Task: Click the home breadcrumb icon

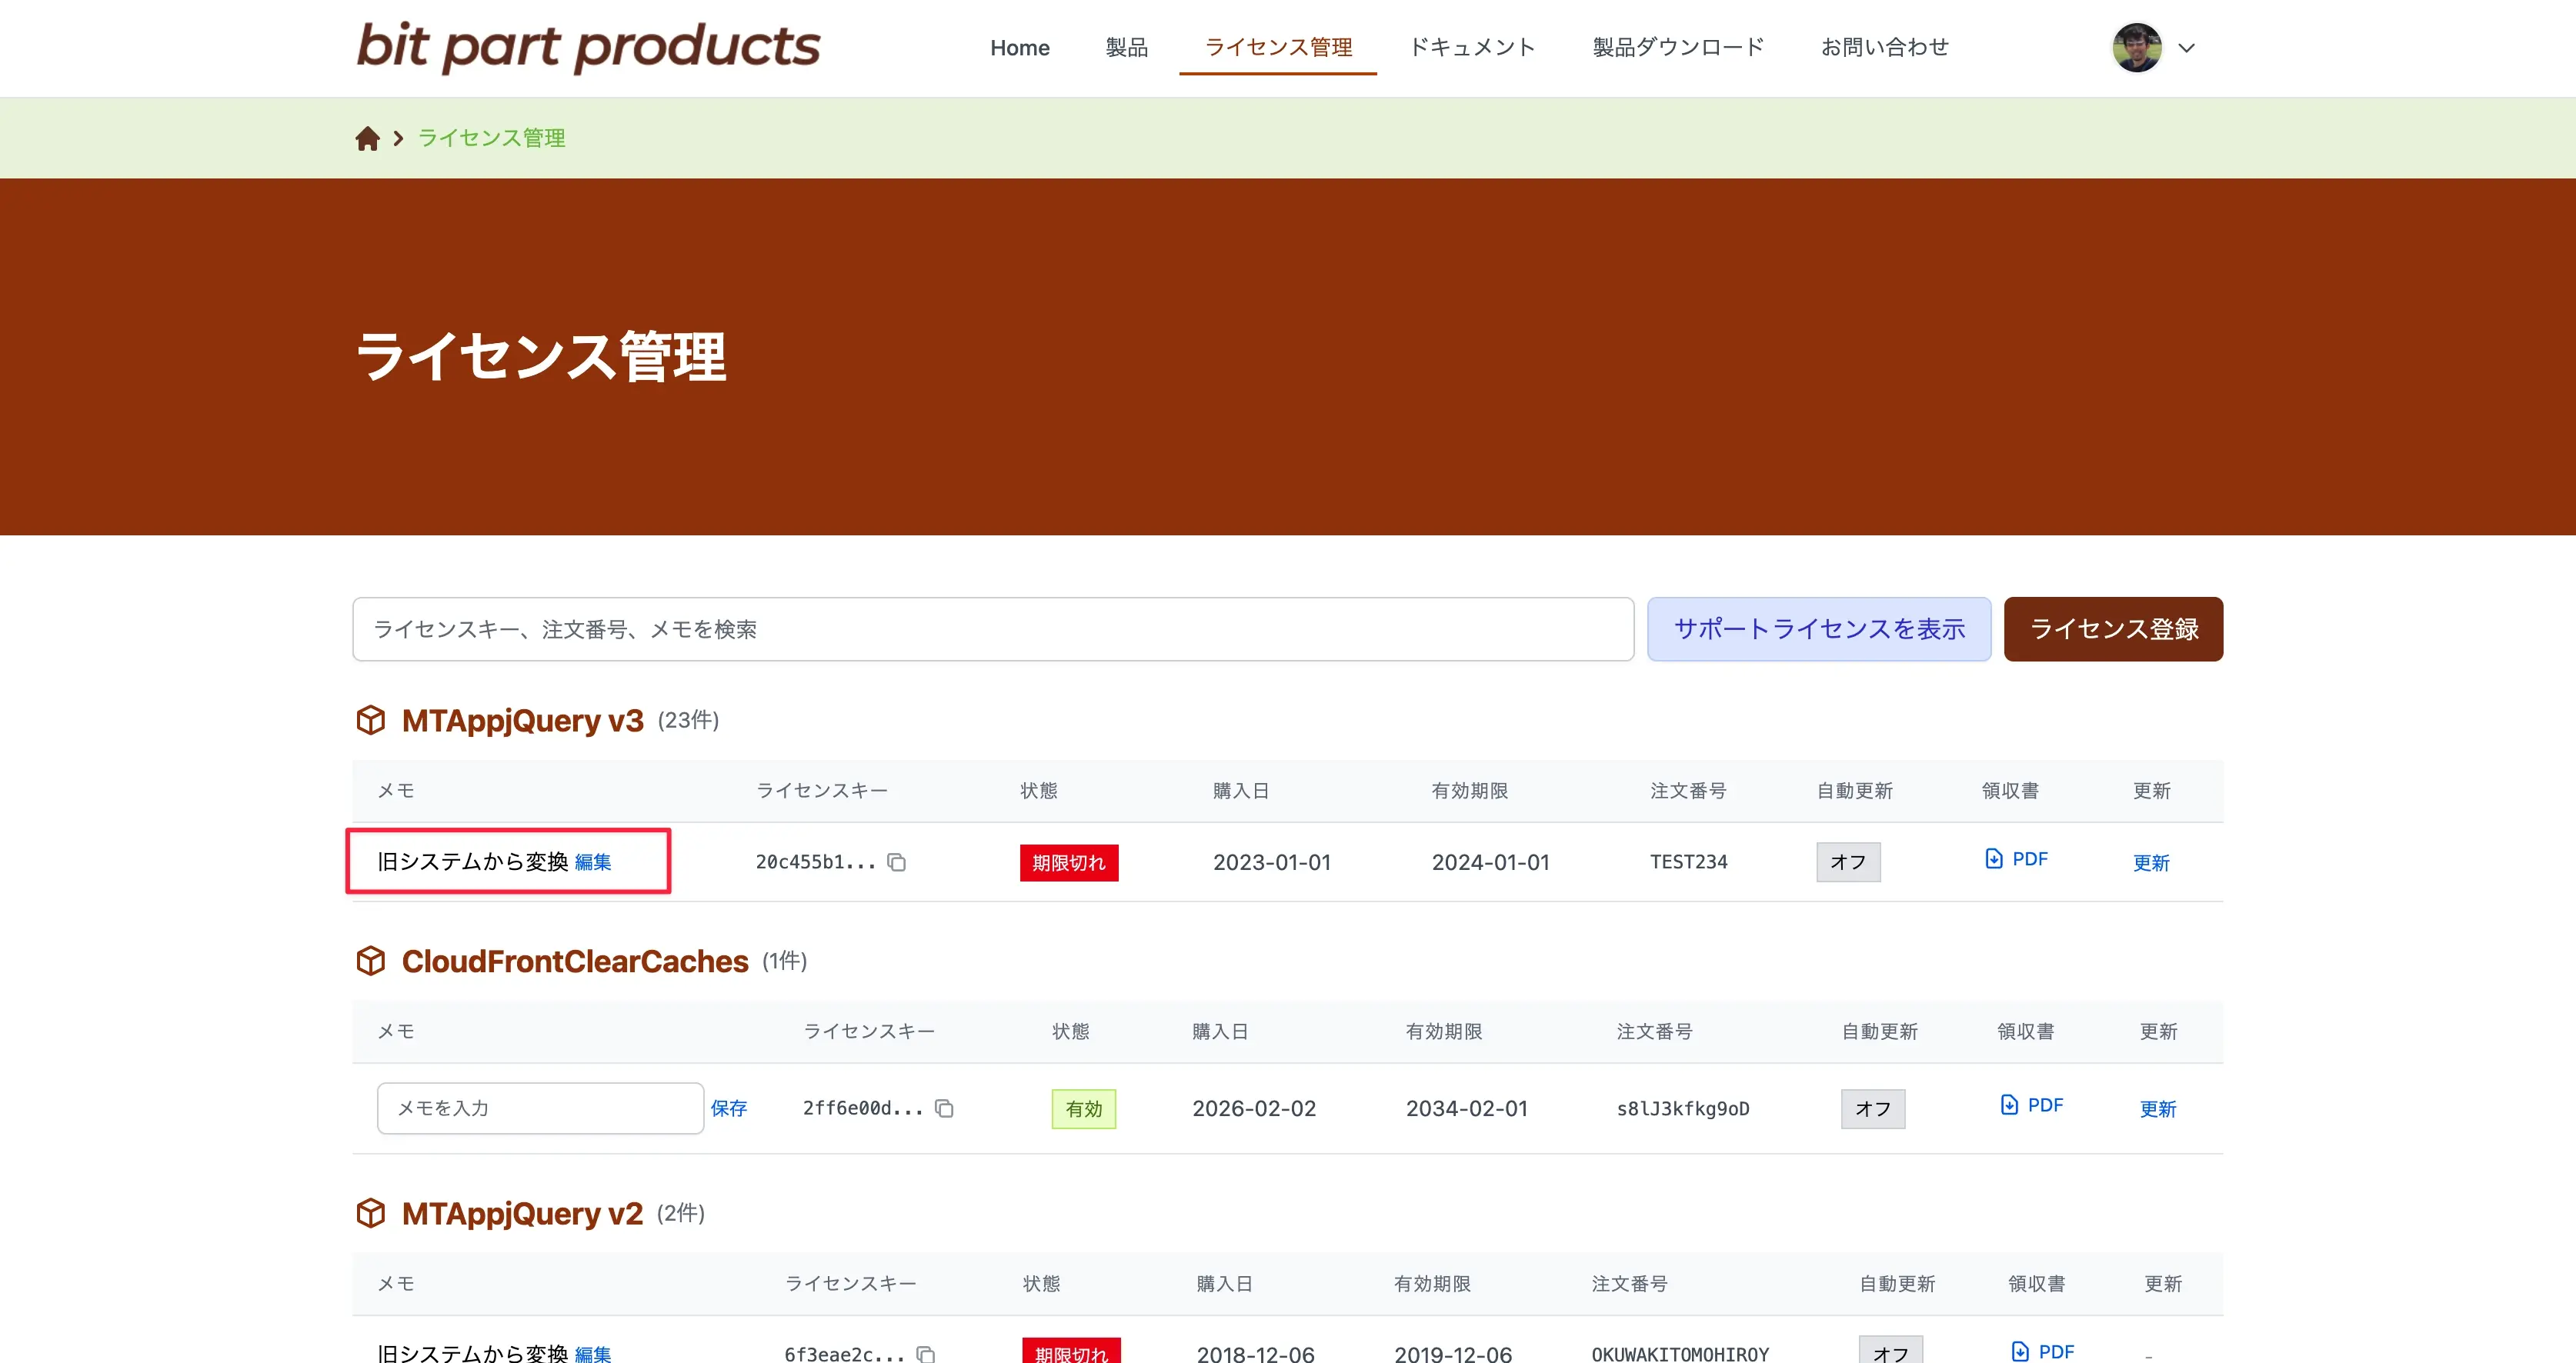Action: (367, 138)
